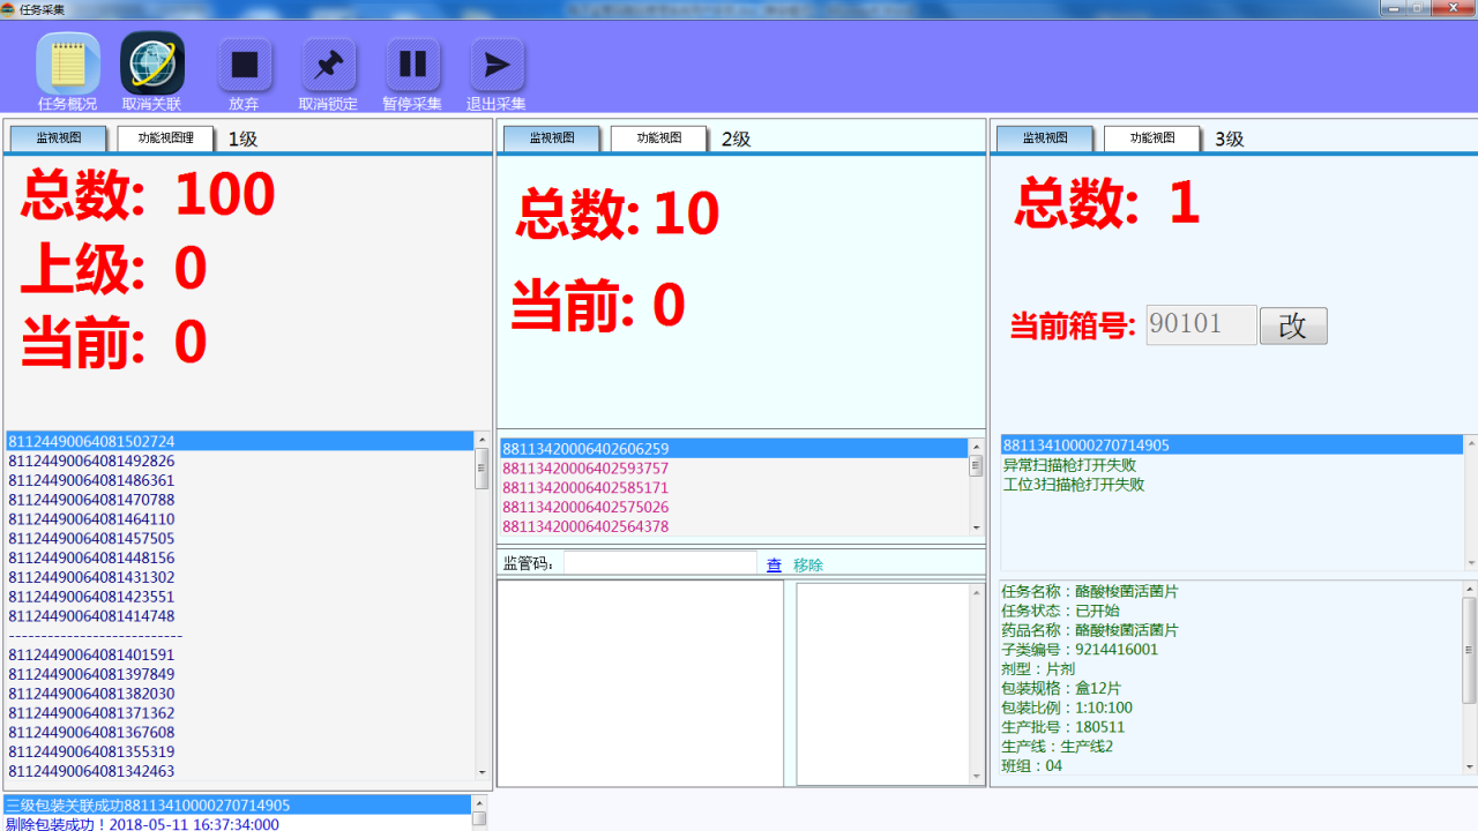Open the 功能视图理 tab in the 1级 panel
The width and height of the screenshot is (1478, 832).
[166, 138]
